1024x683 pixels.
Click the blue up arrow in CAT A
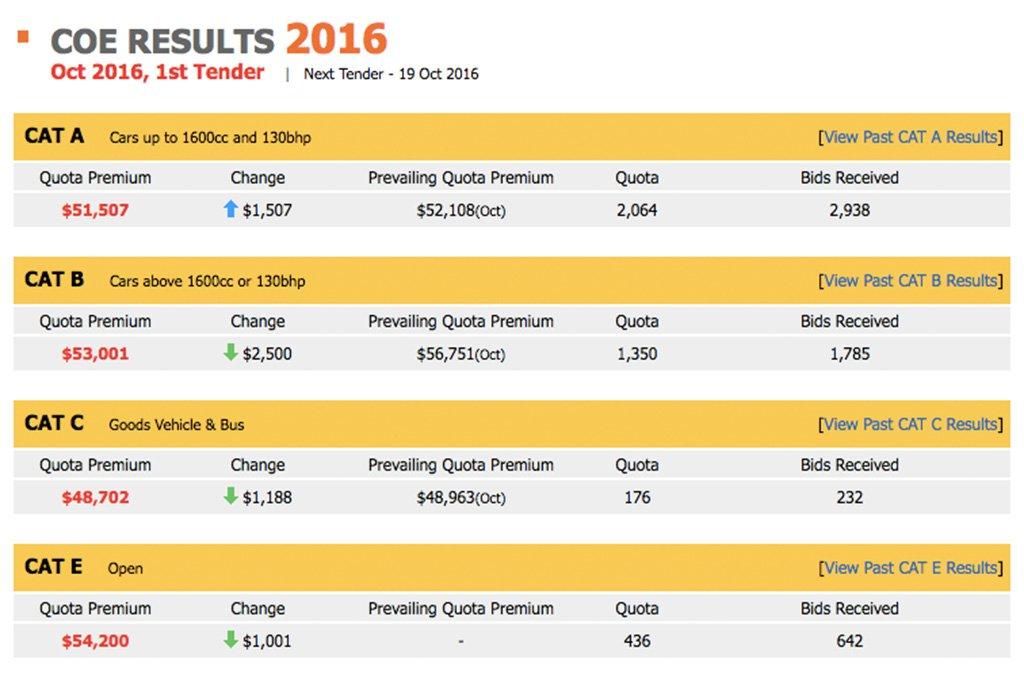[231, 209]
